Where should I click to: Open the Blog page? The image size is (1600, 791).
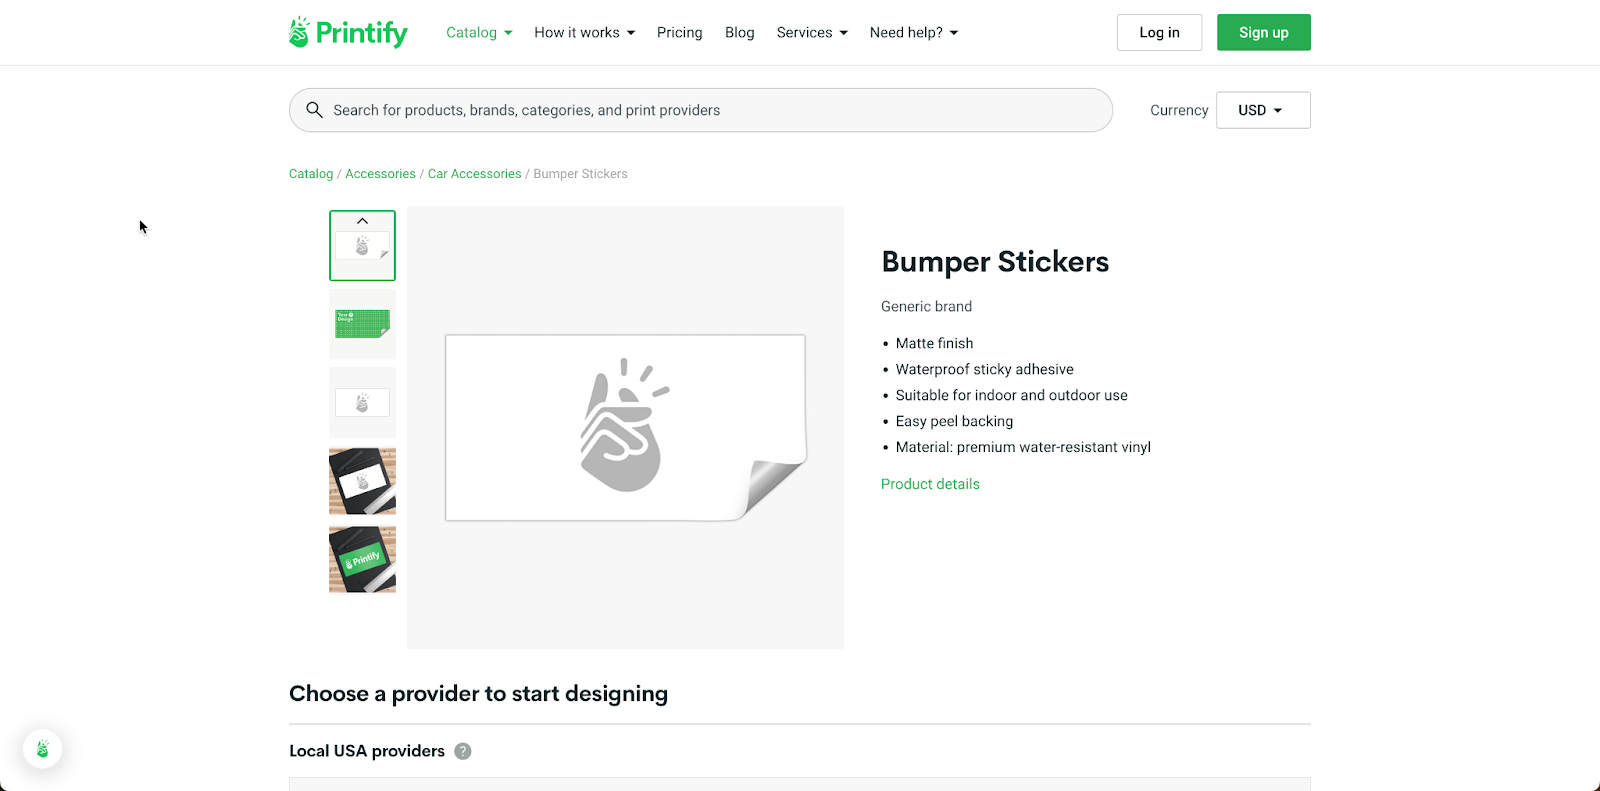740,32
